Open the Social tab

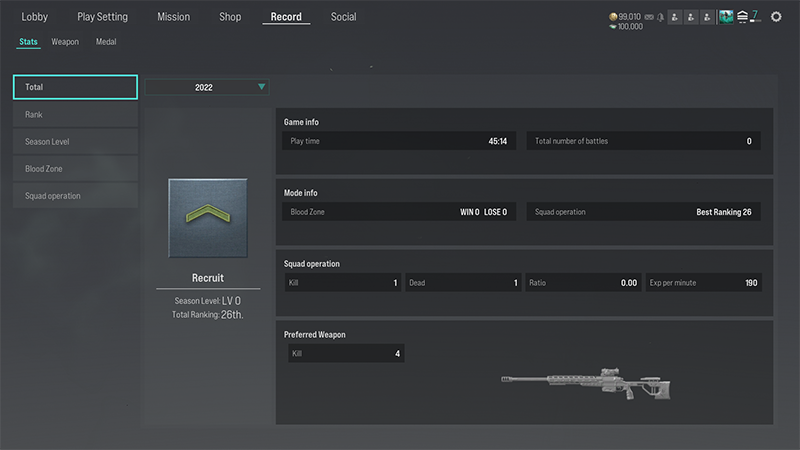click(x=343, y=17)
